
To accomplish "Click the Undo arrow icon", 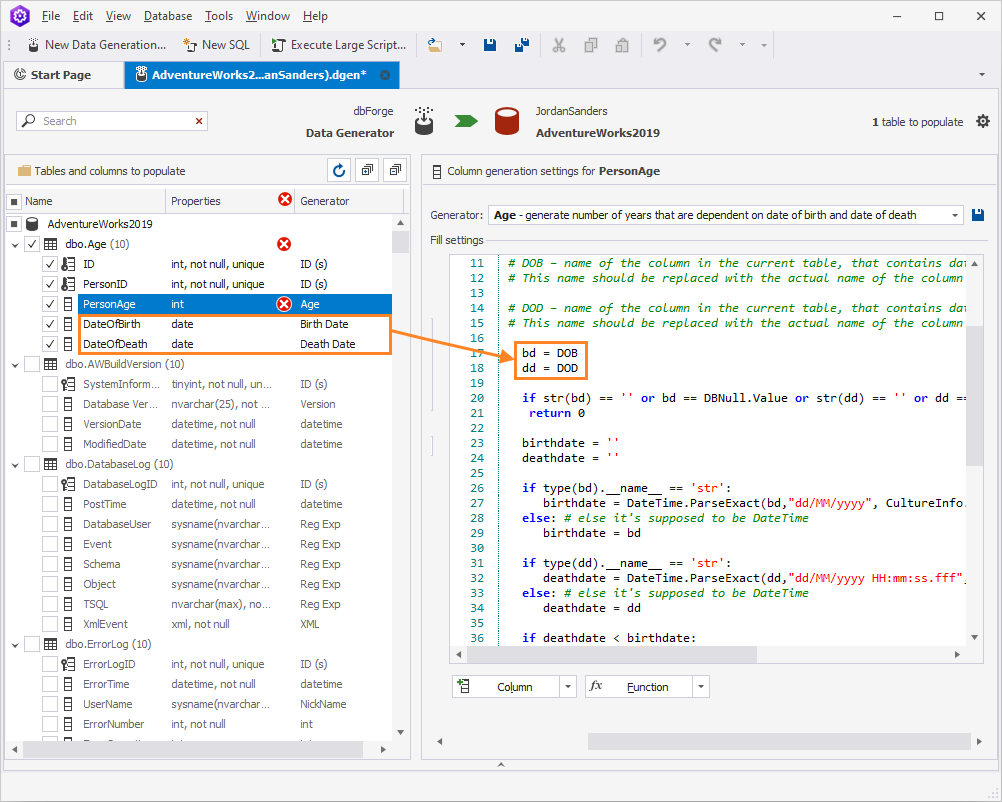I will click(x=659, y=45).
